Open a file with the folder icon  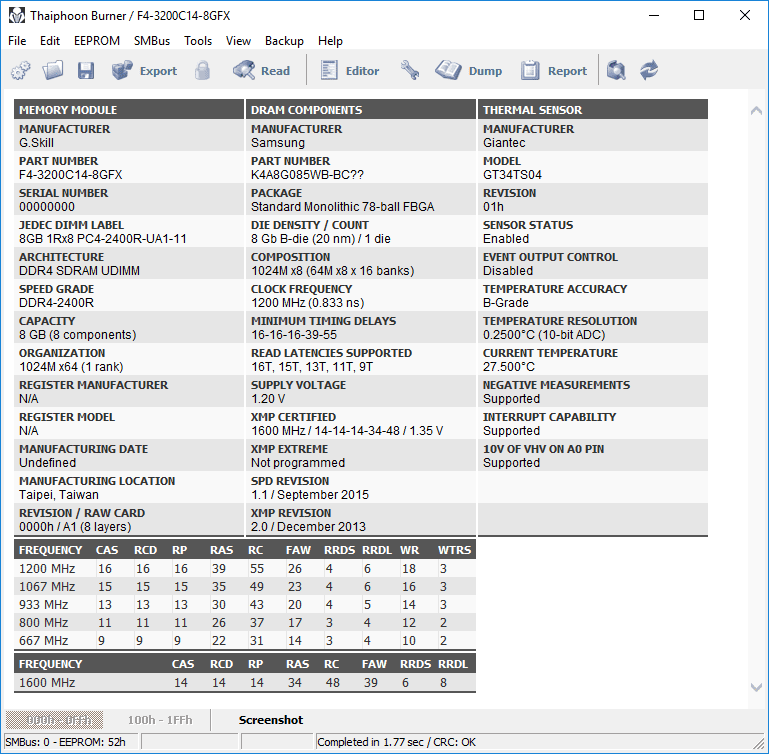(53, 71)
